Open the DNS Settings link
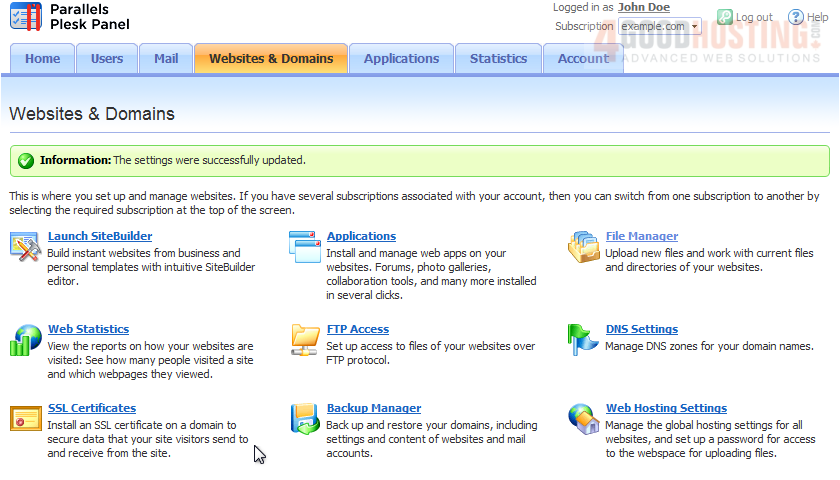This screenshot has width=840, height=480. point(641,329)
